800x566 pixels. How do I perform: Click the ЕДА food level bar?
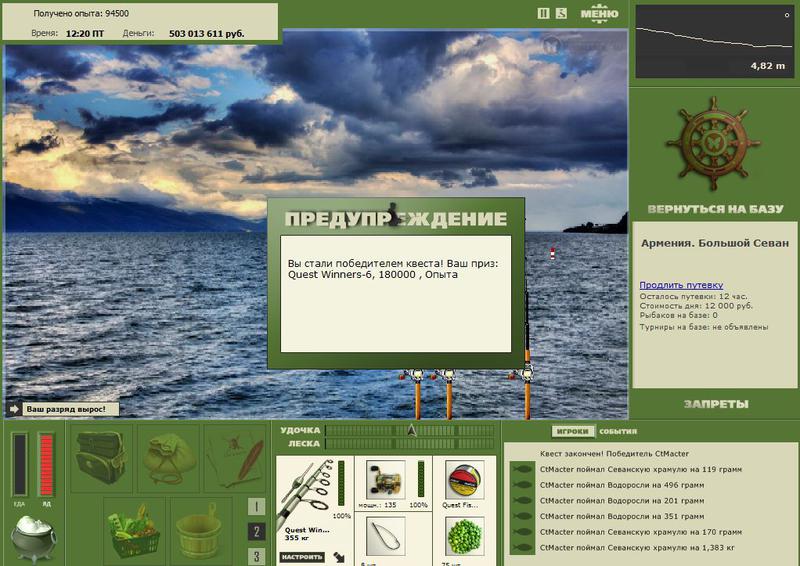19,464
